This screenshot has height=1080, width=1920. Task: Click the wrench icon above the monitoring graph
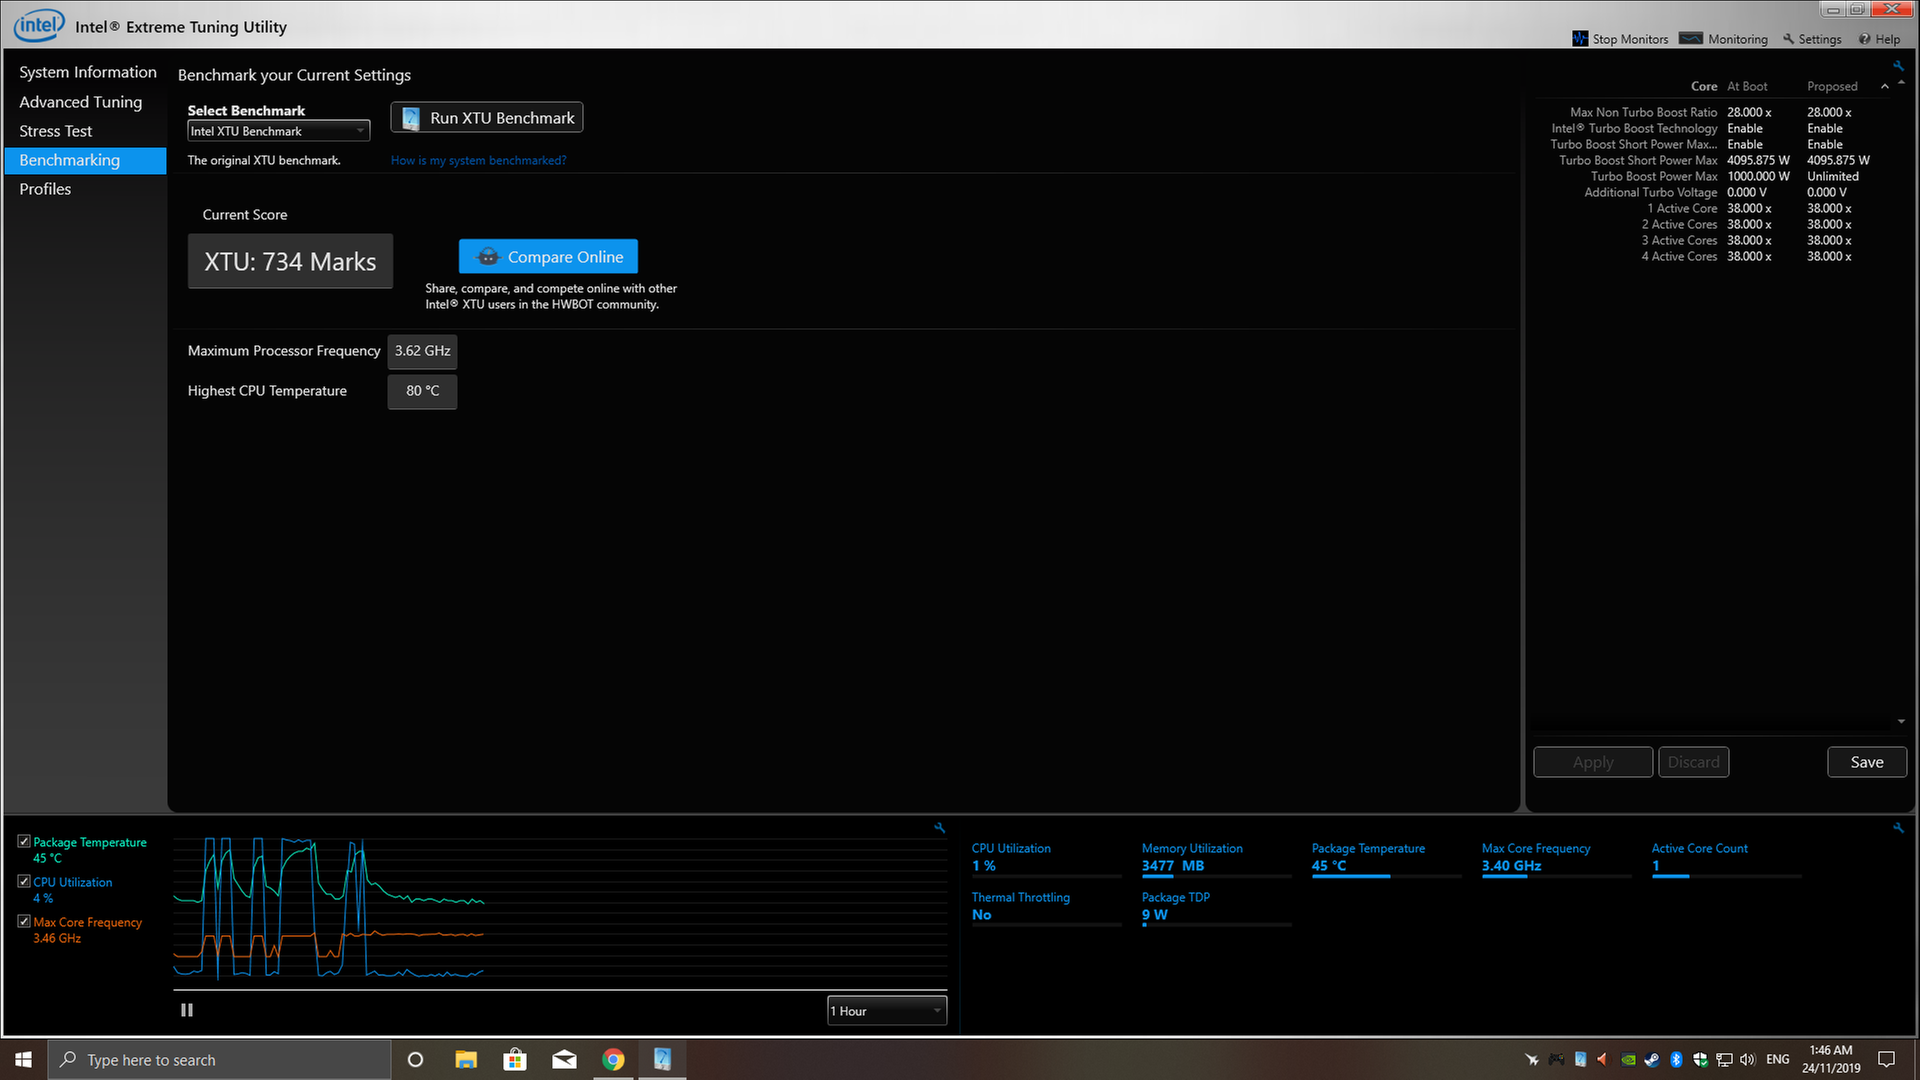coord(939,828)
